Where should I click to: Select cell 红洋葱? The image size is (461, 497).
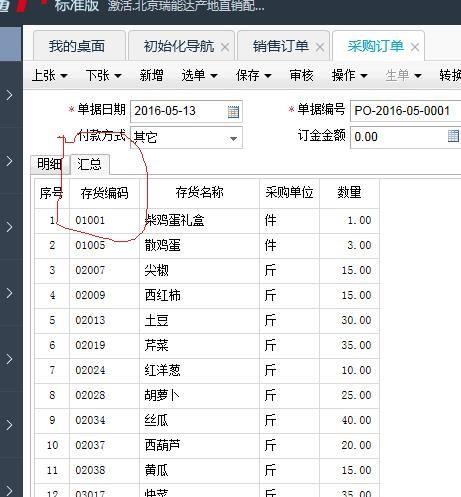tap(199, 371)
